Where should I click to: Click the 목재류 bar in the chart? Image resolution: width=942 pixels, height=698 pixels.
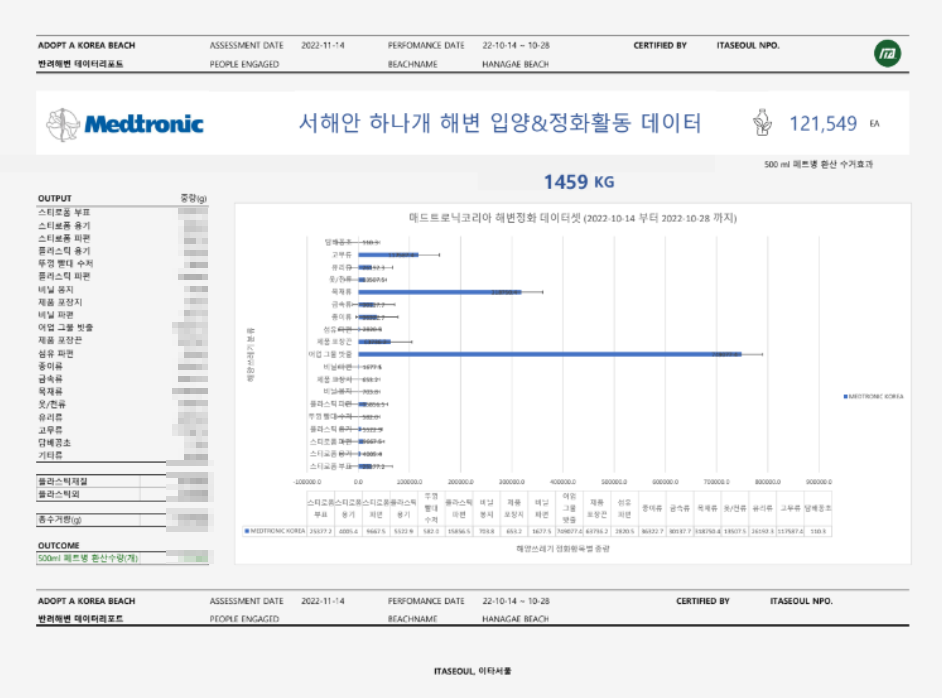(440, 292)
